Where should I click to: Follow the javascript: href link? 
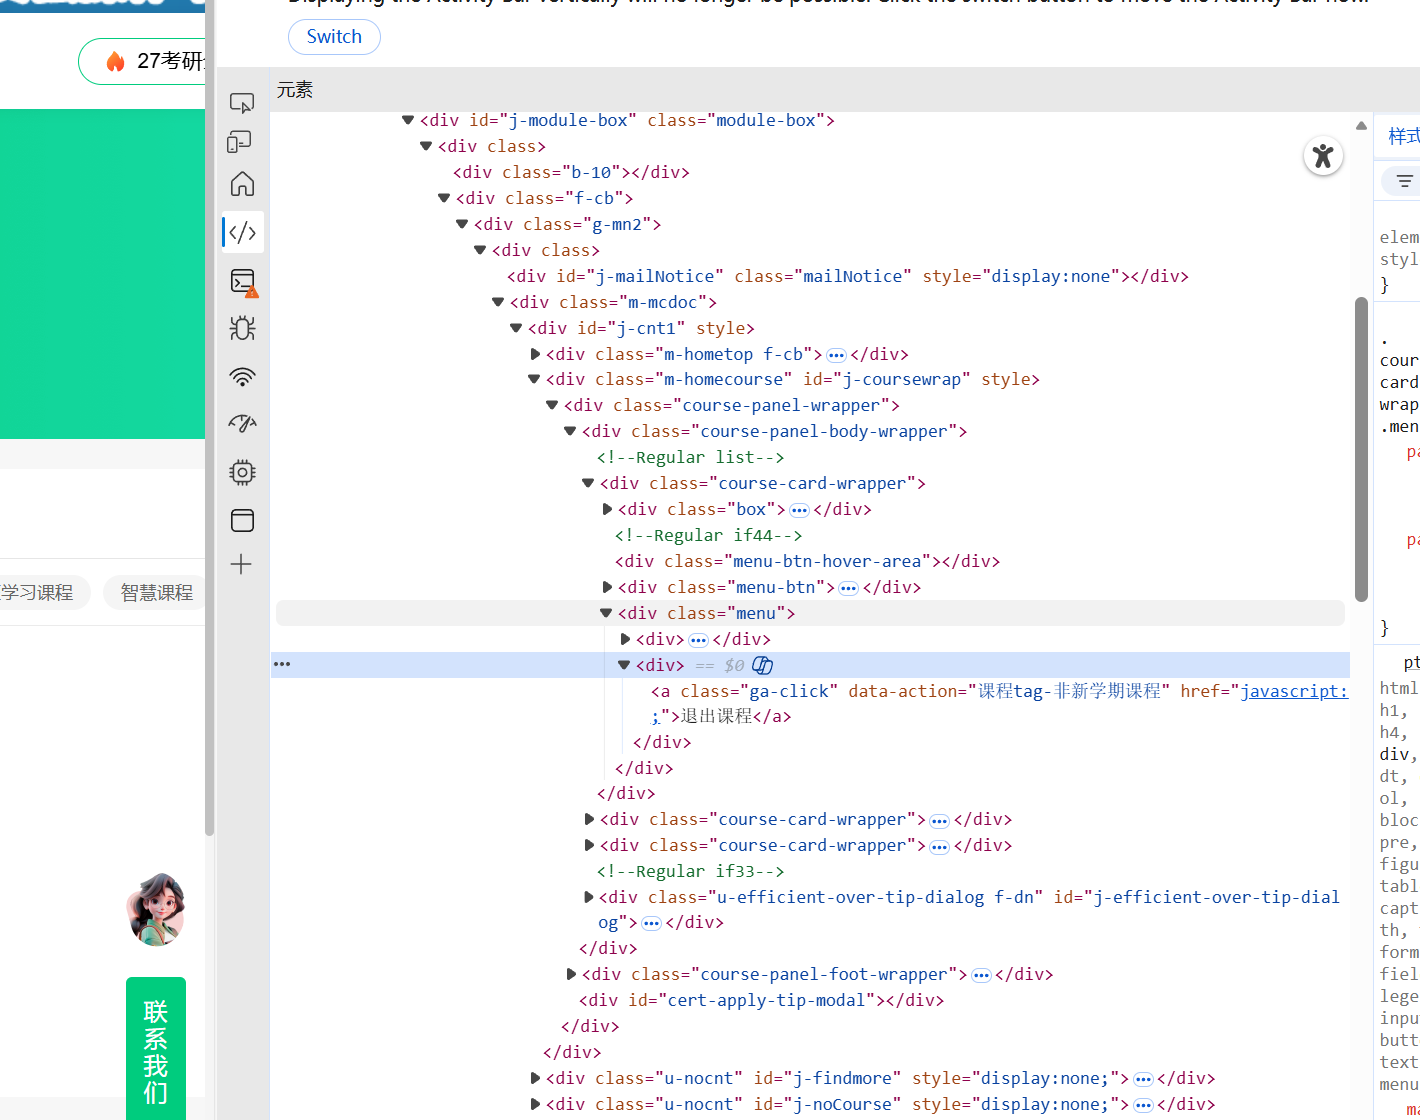1294,691
